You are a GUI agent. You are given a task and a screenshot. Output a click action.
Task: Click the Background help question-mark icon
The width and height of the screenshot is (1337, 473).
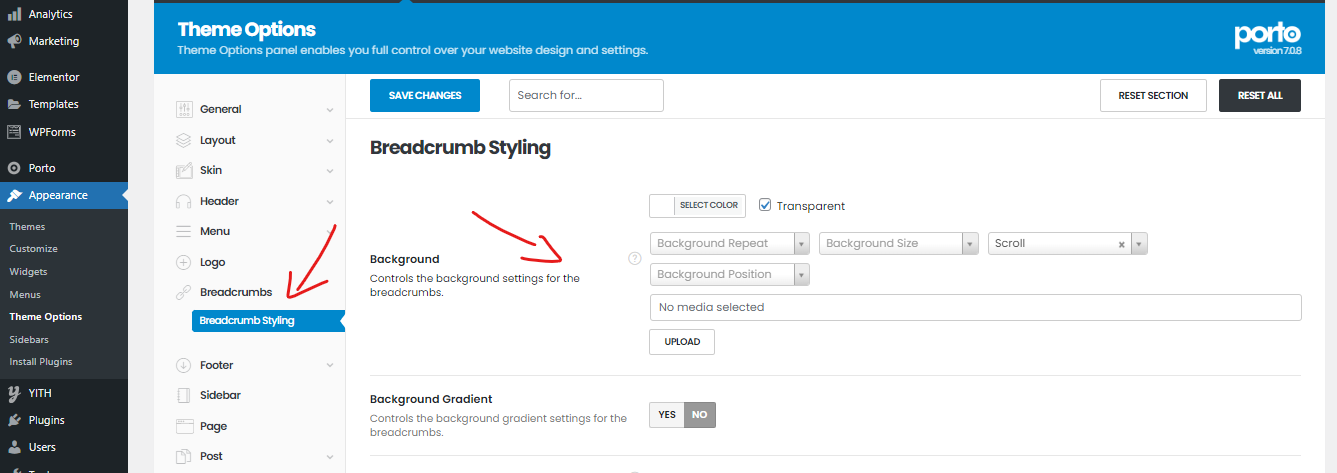(634, 258)
